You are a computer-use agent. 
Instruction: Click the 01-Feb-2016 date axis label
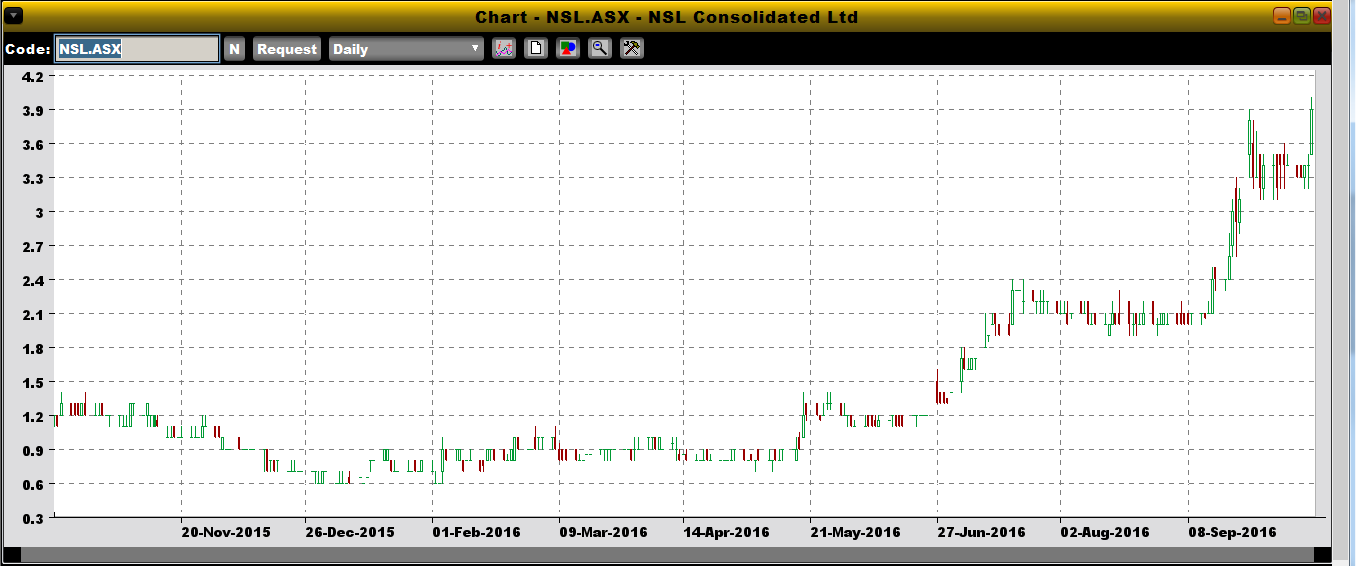476,532
